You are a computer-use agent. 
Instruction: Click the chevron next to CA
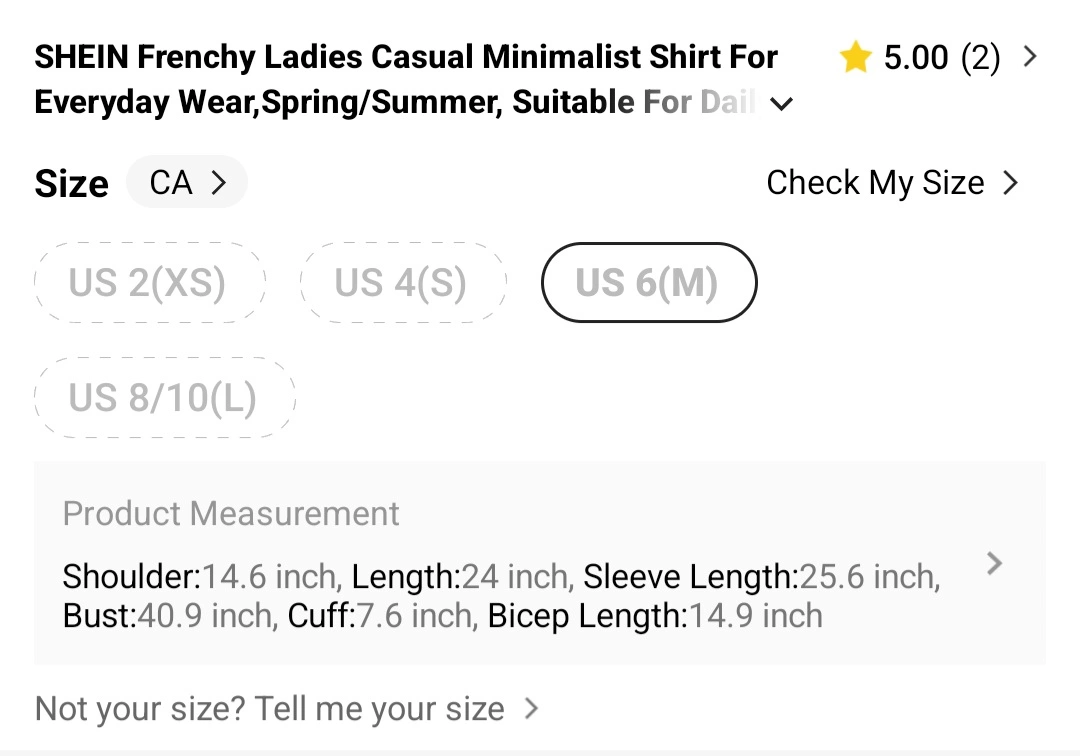point(219,182)
